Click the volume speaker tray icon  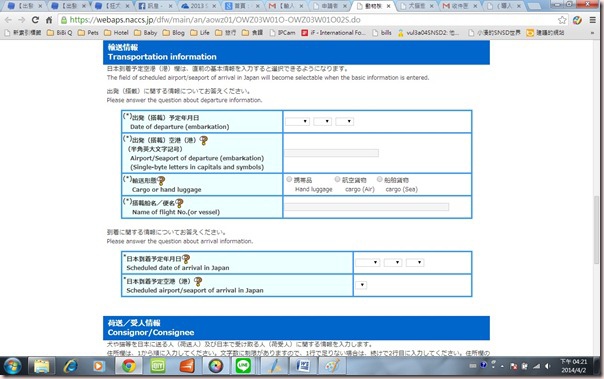pyautogui.click(x=547, y=366)
